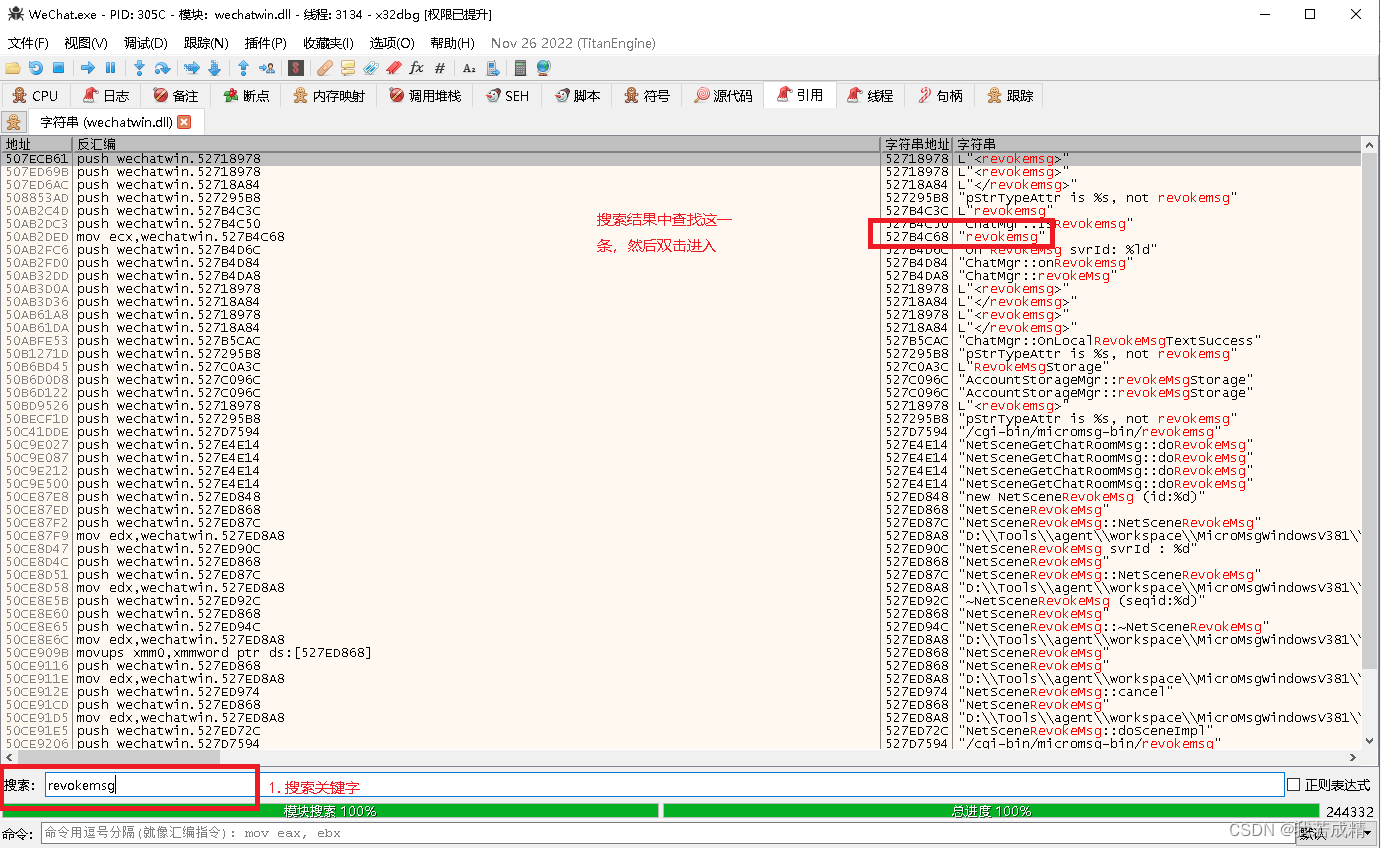Click the 模块搜索 100% progress bar
Screen dimensions: 1381x848
pos(330,811)
